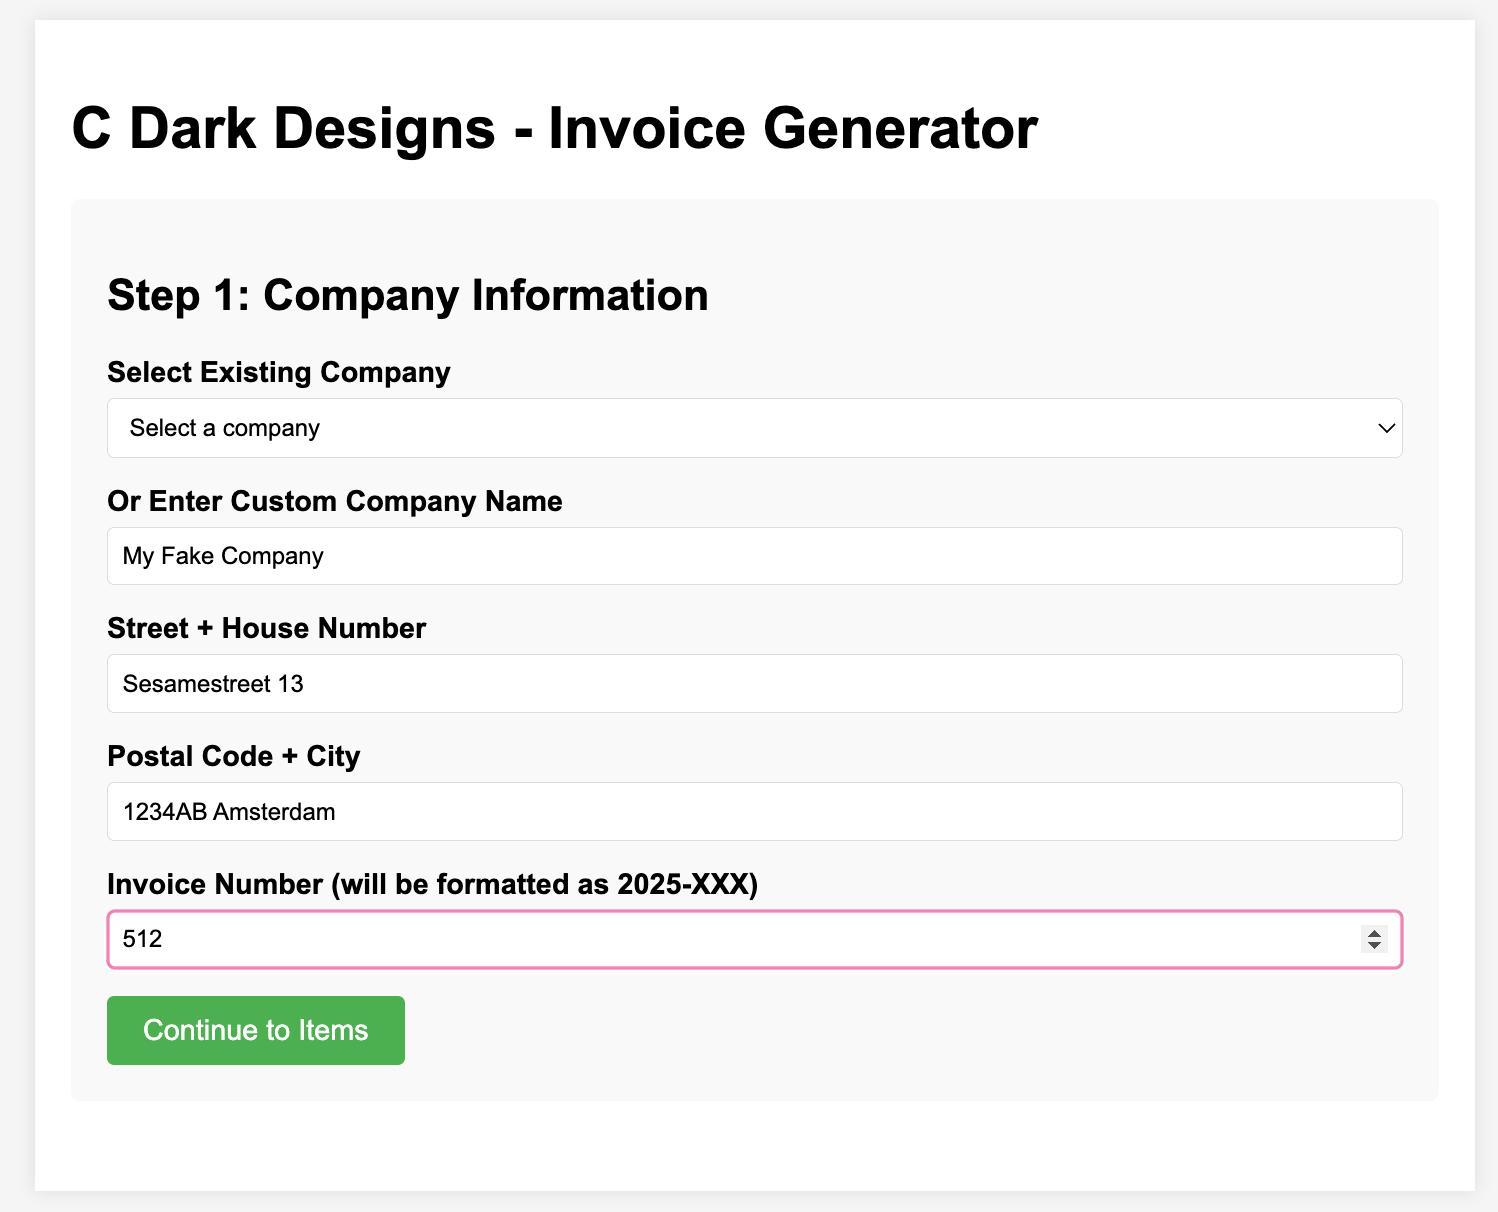Open the Select a company dropdown

(x=754, y=428)
